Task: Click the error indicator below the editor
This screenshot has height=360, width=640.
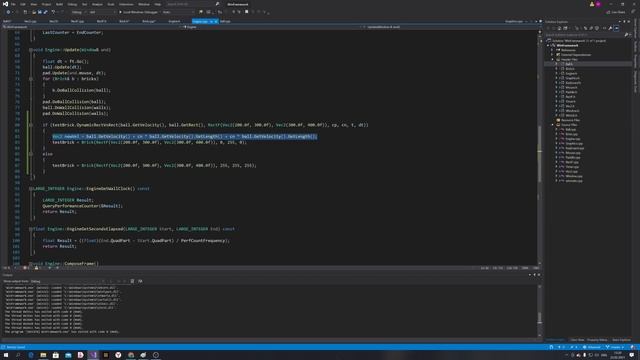Action: tap(25, 268)
